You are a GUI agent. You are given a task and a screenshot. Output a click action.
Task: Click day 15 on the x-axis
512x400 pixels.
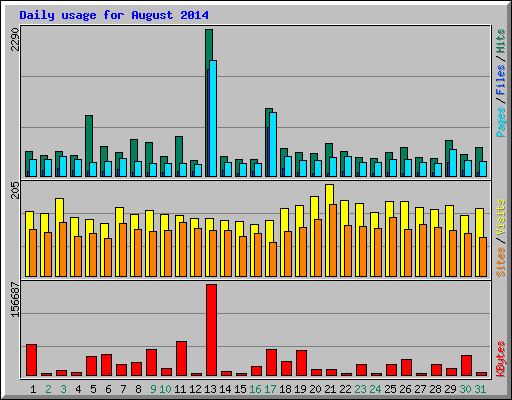pos(240,389)
